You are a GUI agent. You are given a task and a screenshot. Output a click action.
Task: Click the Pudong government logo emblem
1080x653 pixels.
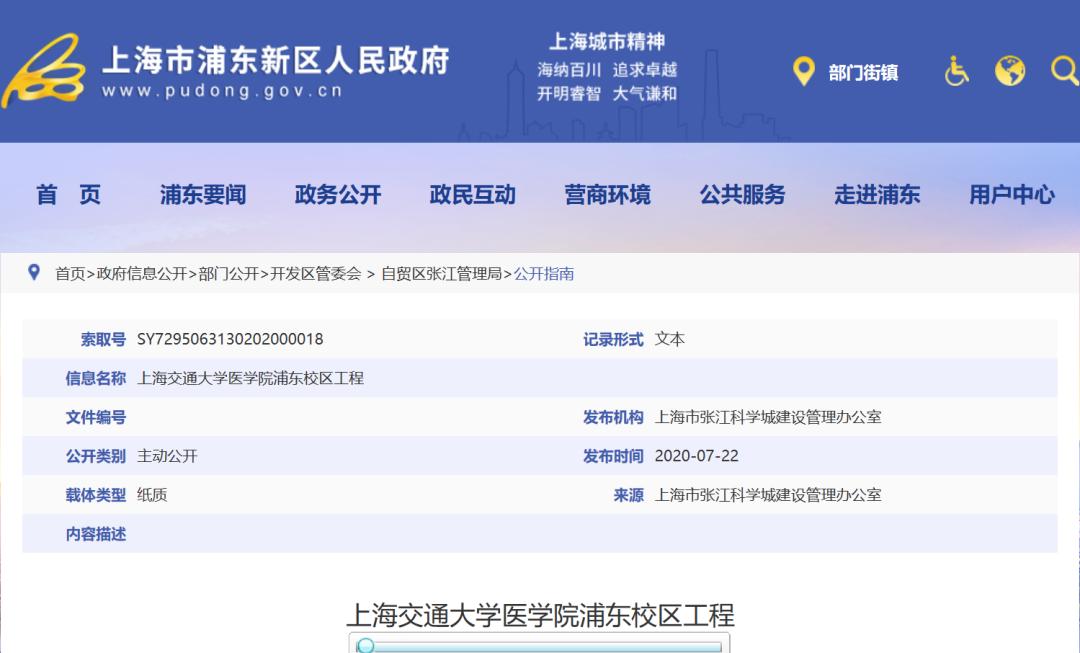[43, 72]
